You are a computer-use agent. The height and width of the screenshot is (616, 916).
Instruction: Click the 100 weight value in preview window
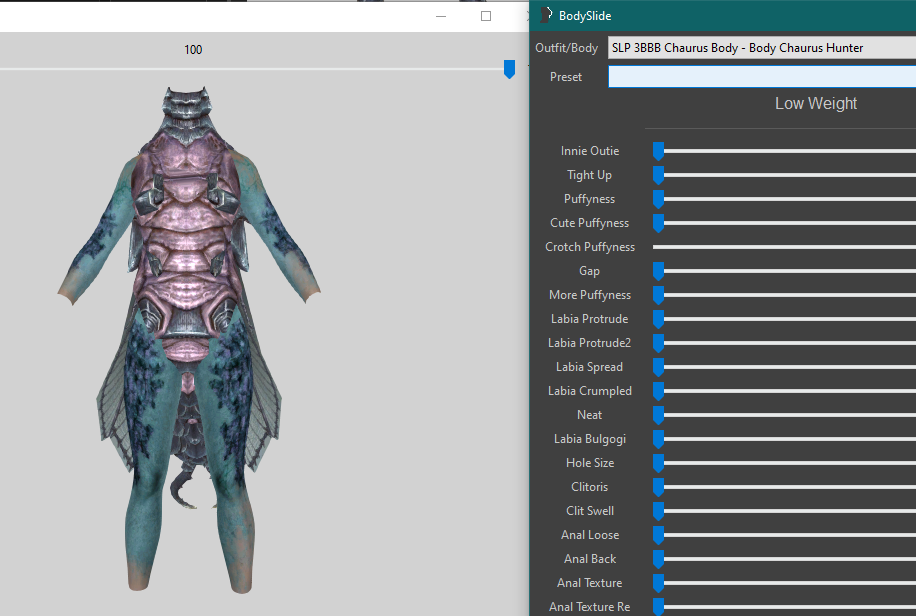pyautogui.click(x=193, y=50)
